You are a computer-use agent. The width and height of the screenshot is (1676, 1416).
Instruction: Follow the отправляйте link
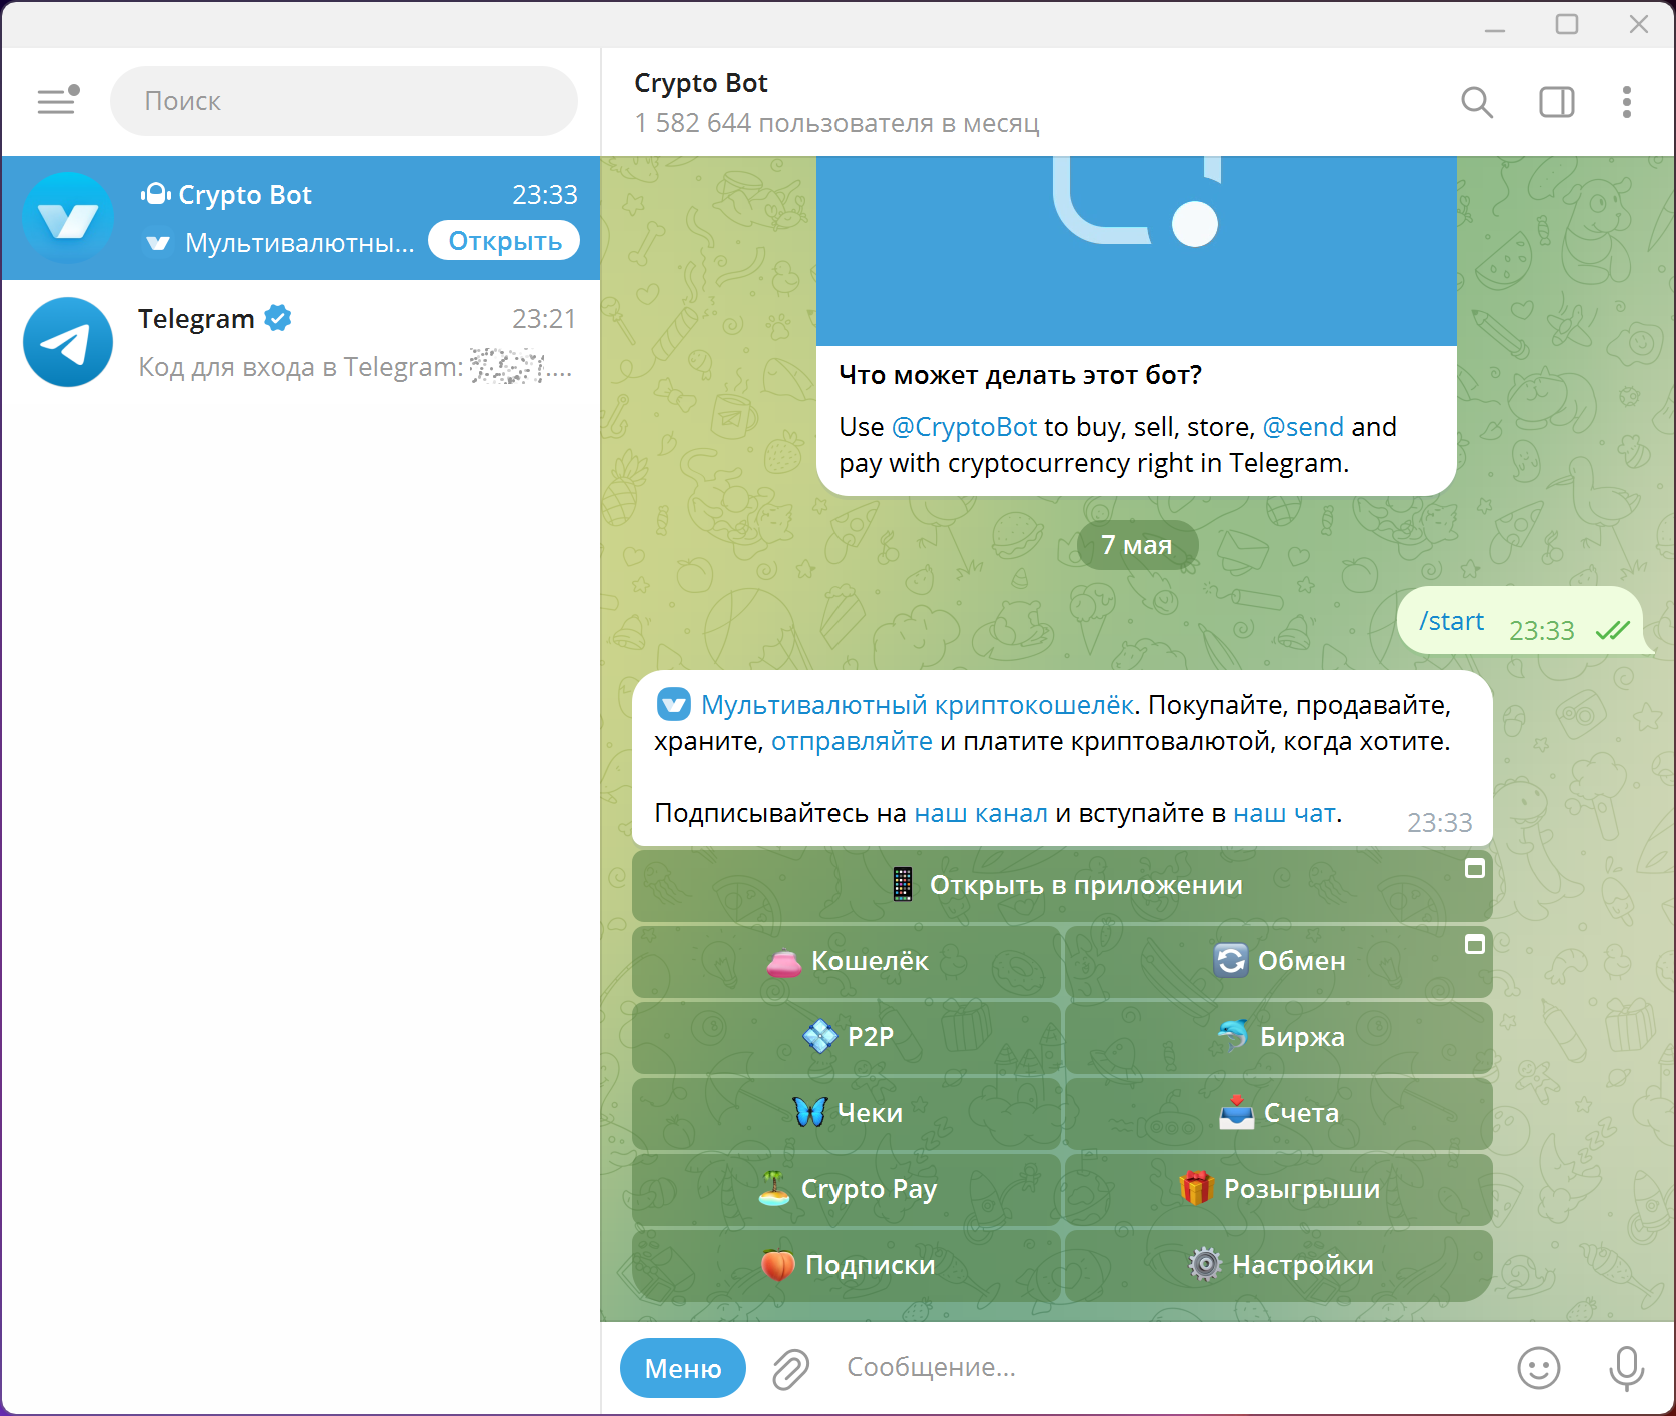[852, 741]
